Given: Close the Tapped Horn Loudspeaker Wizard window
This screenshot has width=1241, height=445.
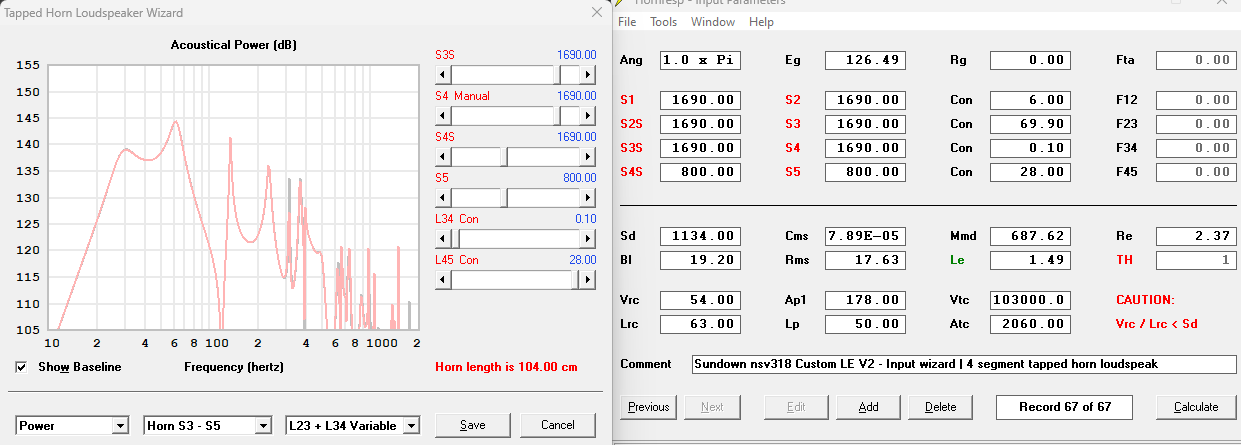Looking at the screenshot, I should click(597, 12).
